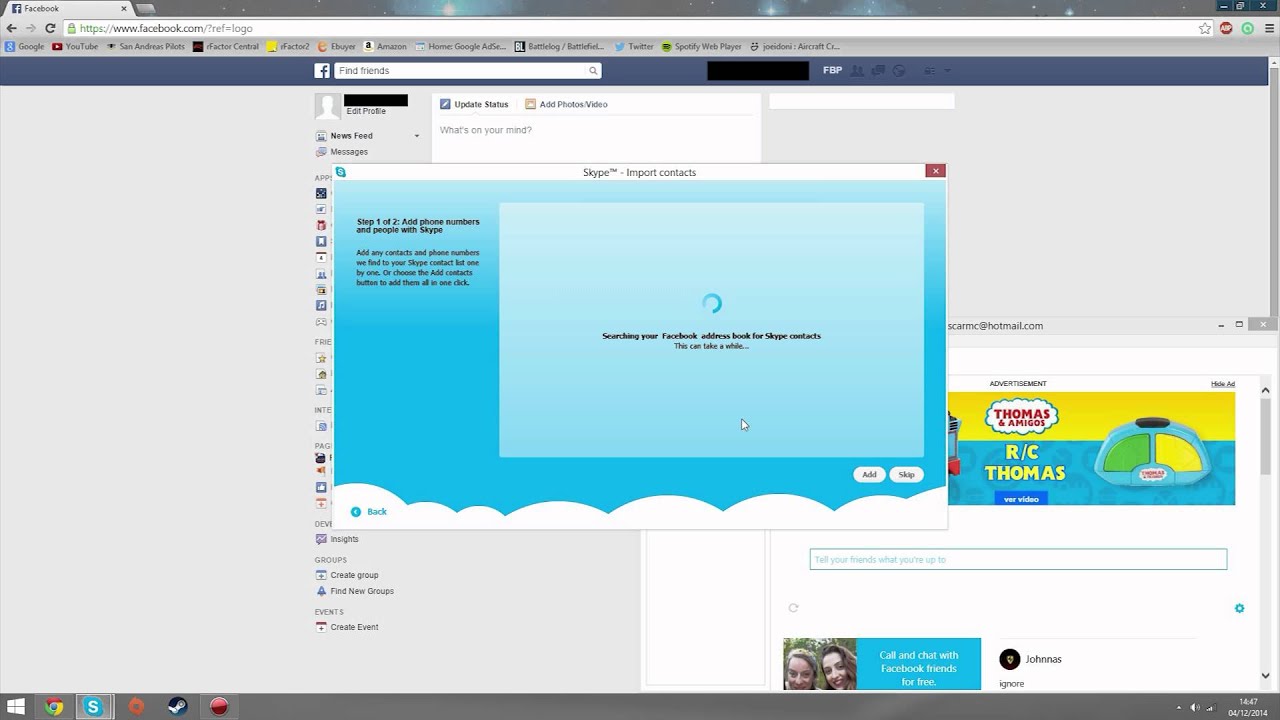Close the Skype Import contacts dialog
Image resolution: width=1280 pixels, height=720 pixels.
[x=936, y=171]
